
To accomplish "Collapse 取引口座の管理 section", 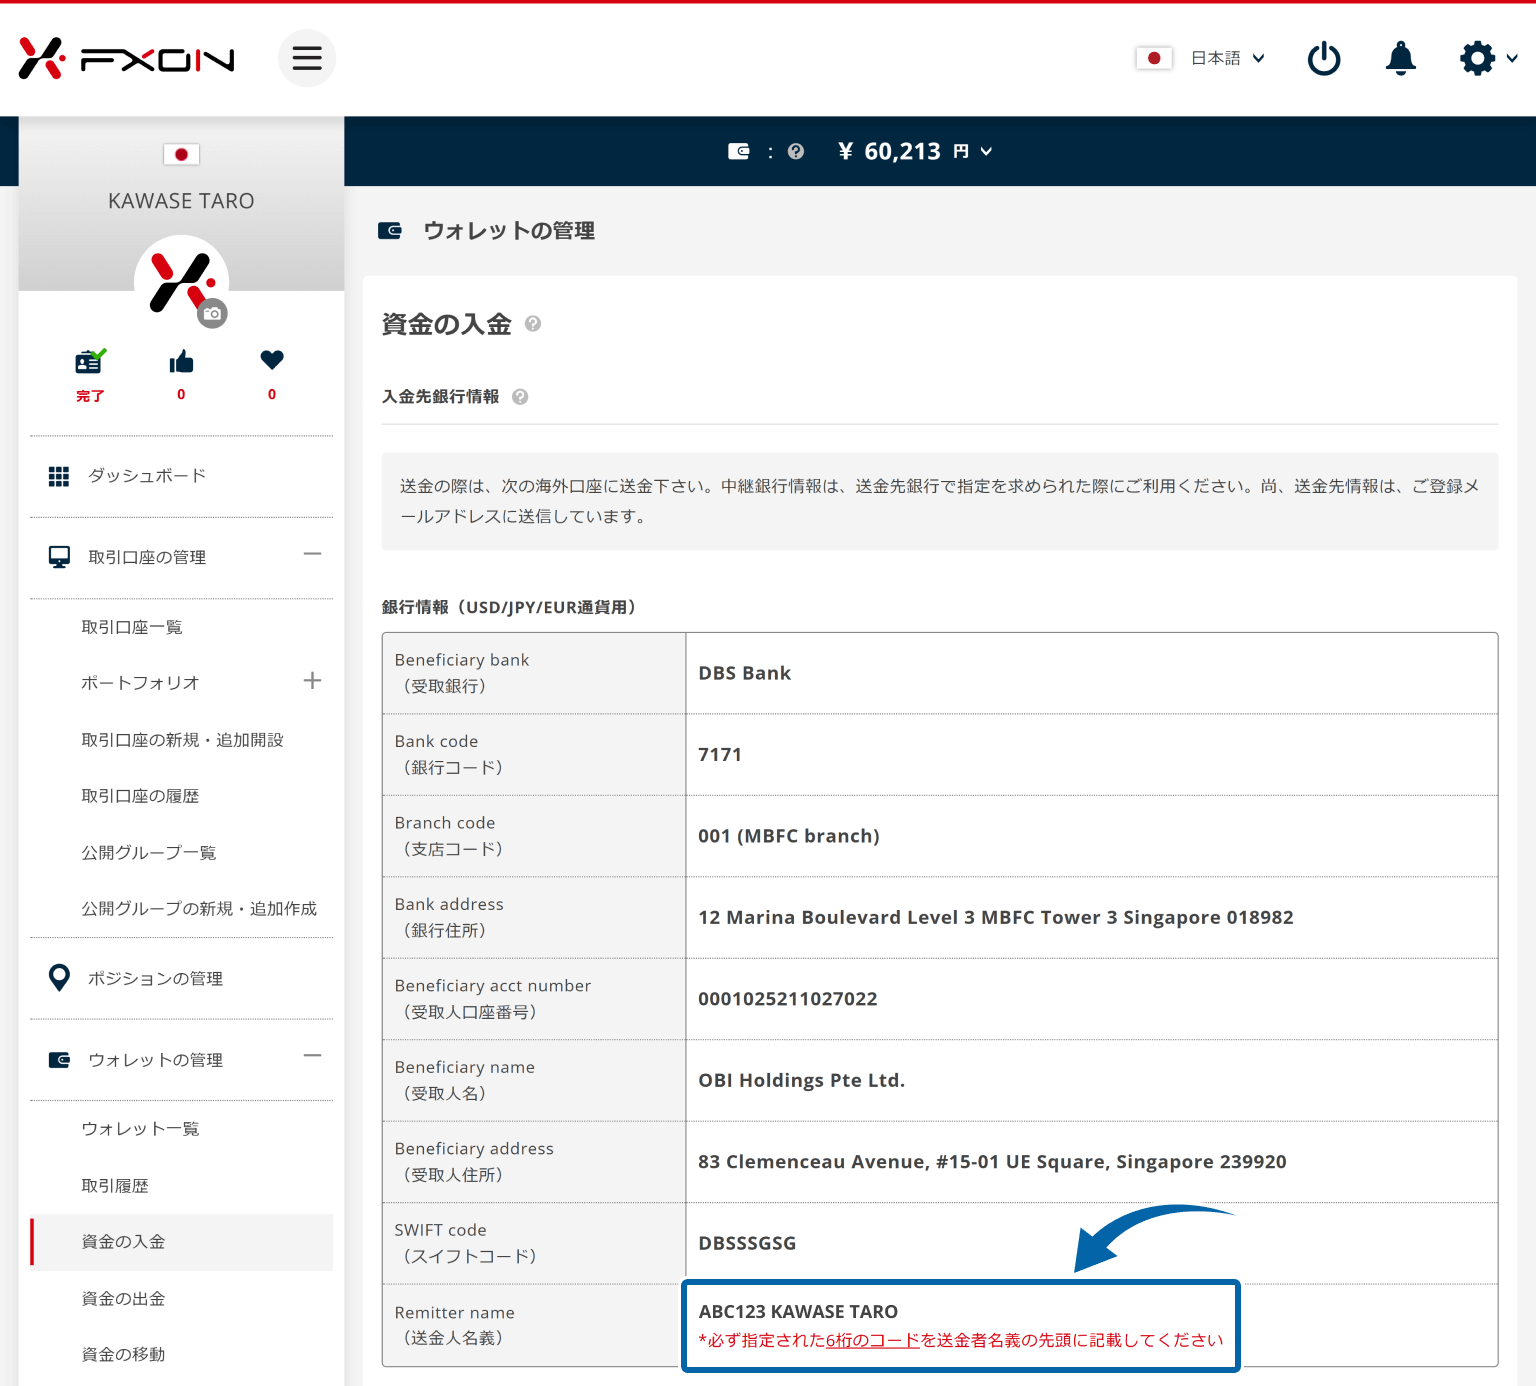I will 312,554.
